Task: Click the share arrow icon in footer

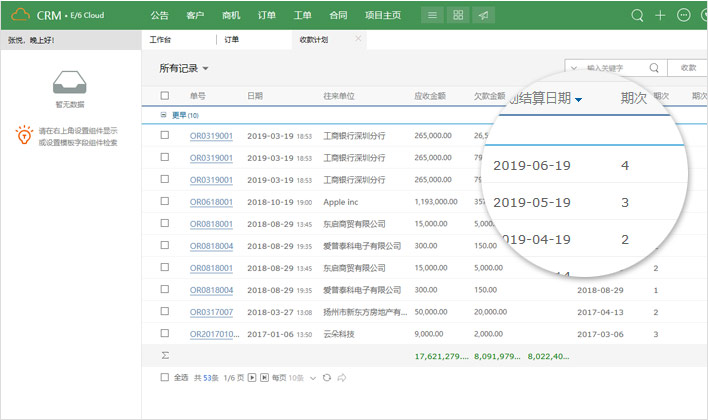Action: [341, 377]
